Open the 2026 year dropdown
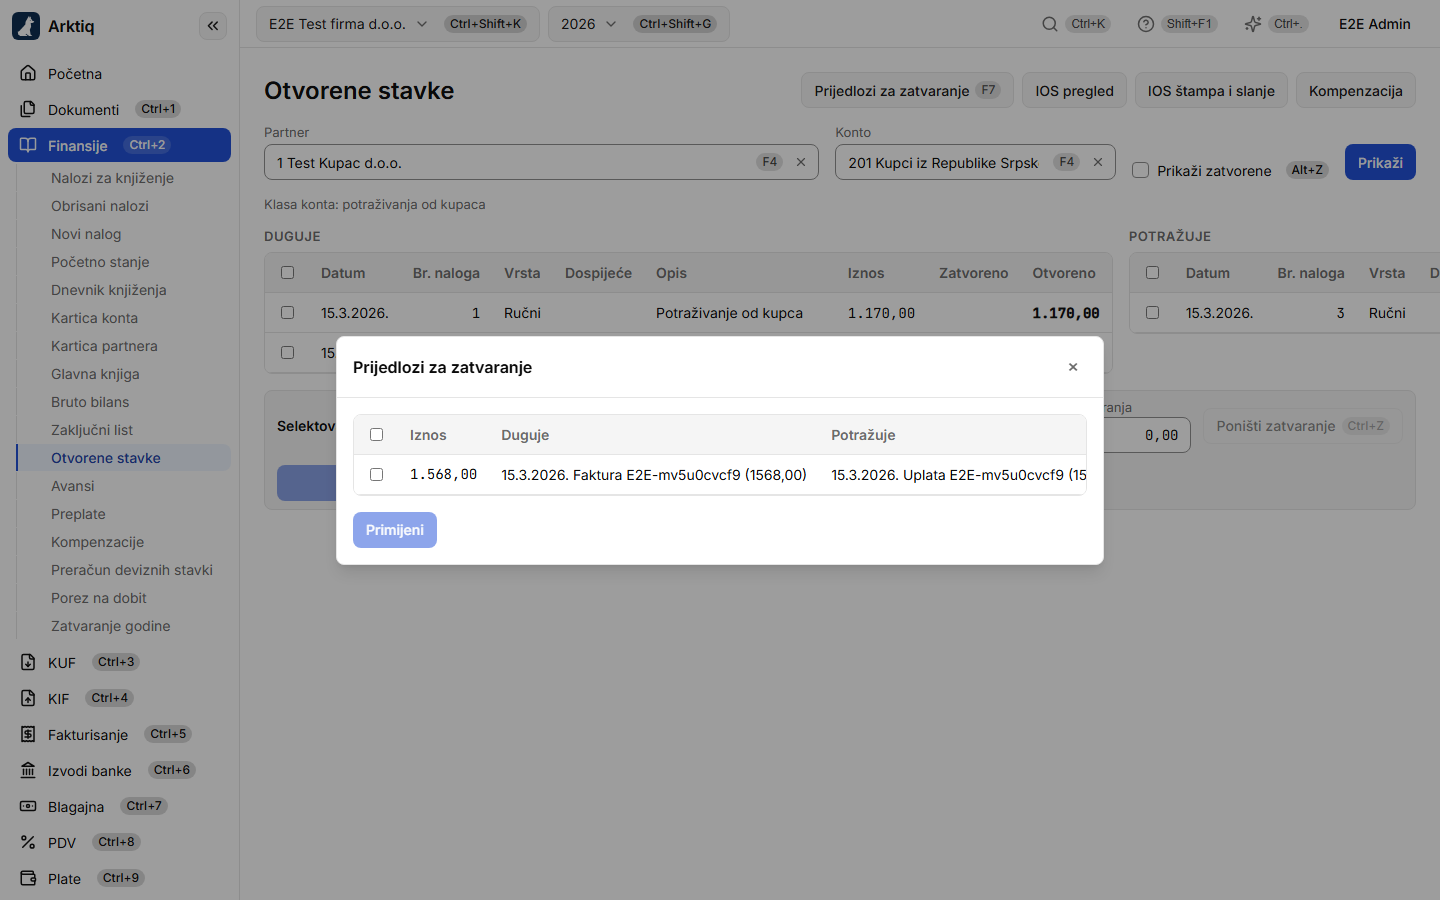The image size is (1440, 900). coord(639,24)
